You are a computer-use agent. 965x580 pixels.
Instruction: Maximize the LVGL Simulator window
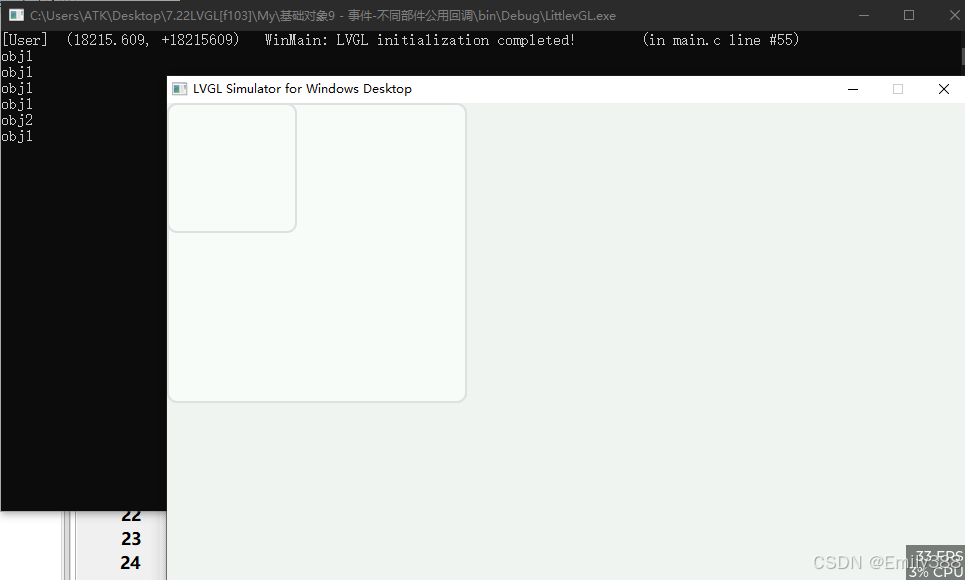point(898,88)
